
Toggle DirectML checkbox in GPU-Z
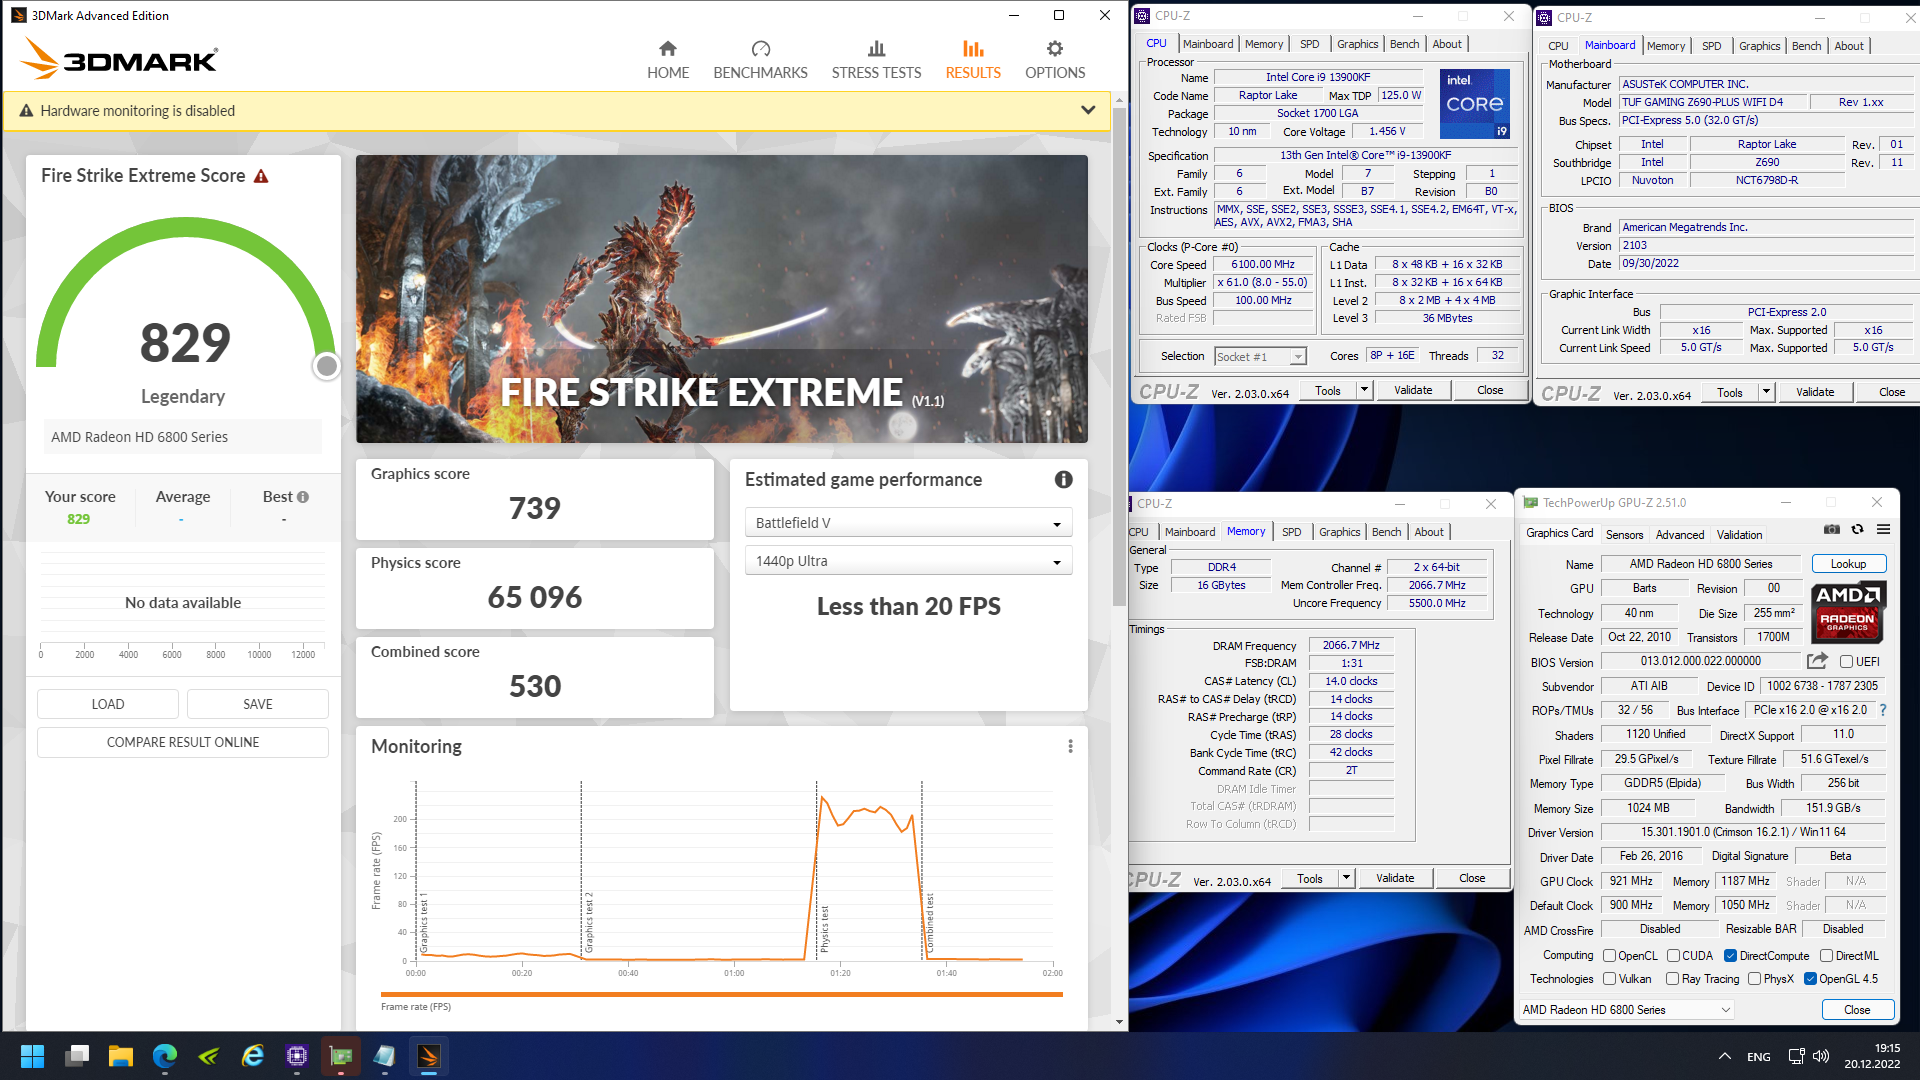click(1826, 956)
